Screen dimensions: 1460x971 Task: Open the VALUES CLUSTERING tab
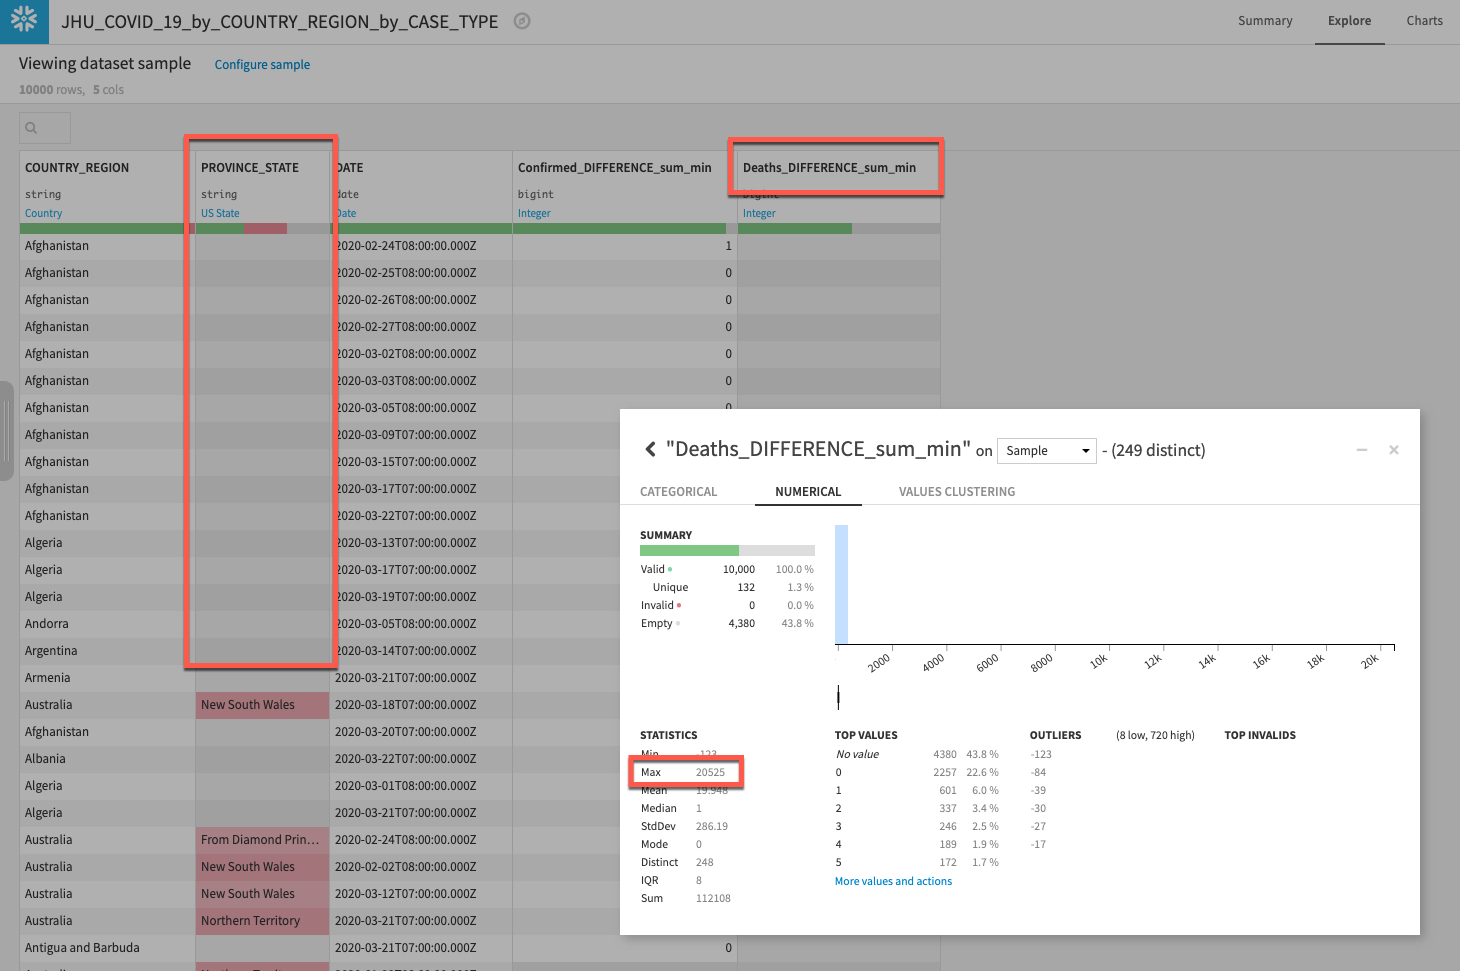pyautogui.click(x=956, y=492)
